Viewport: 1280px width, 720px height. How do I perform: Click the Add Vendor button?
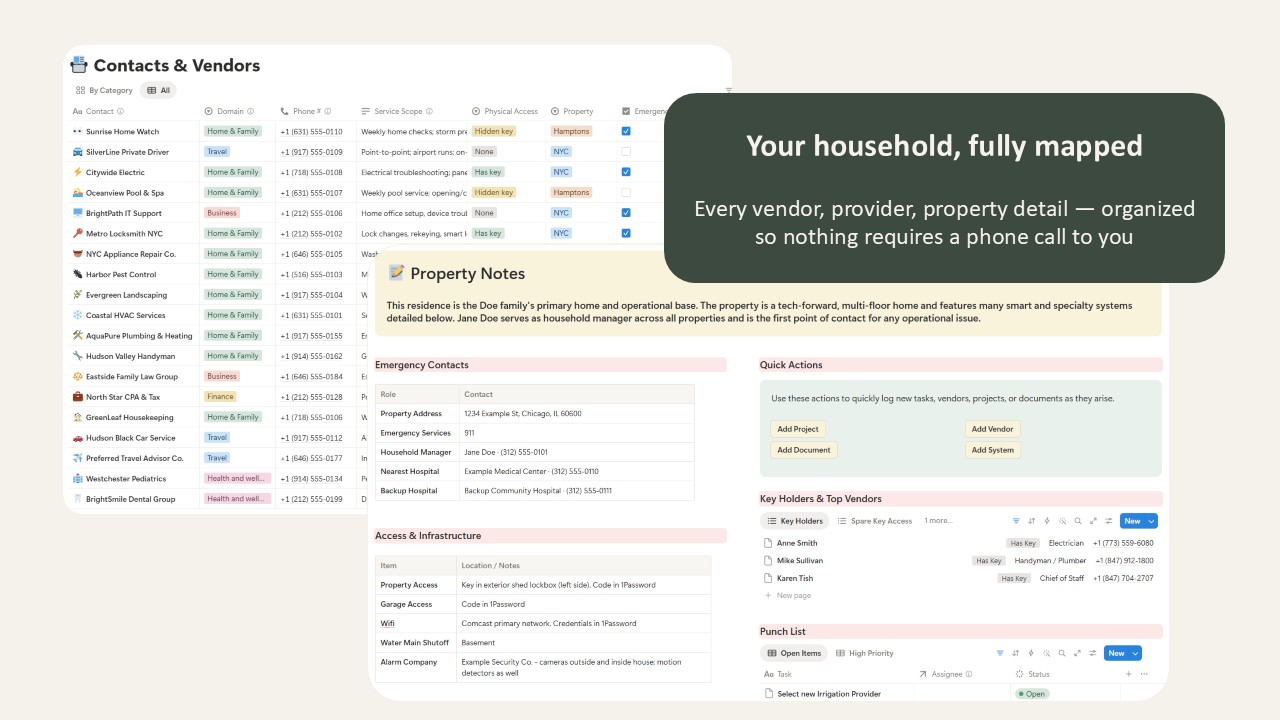[993, 429]
